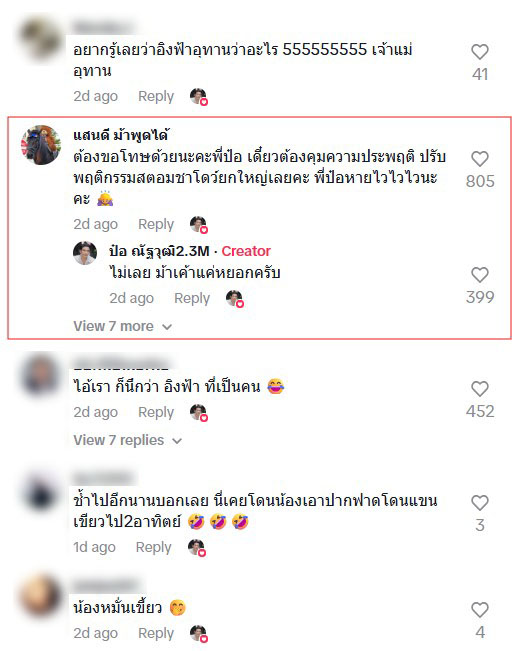Reply to the 1d ago comment

pyautogui.click(x=153, y=547)
